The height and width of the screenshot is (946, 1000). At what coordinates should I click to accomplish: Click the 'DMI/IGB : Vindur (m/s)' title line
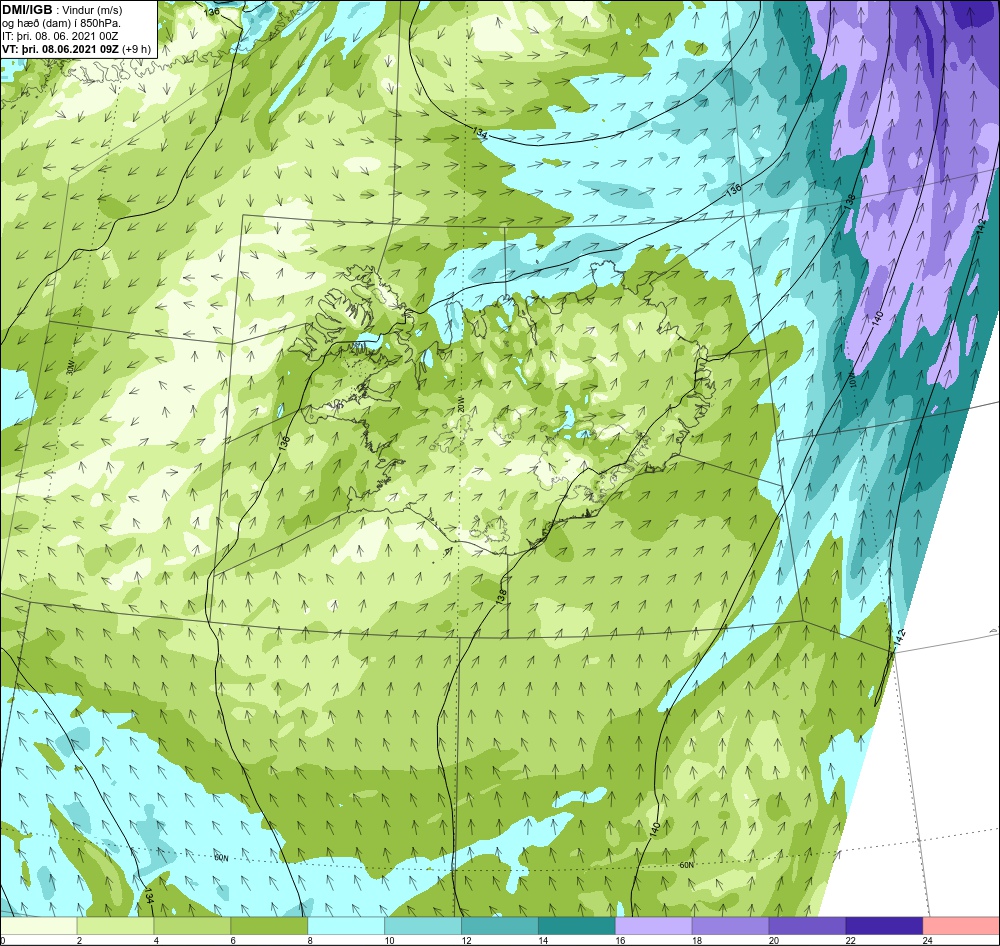click(62, 10)
